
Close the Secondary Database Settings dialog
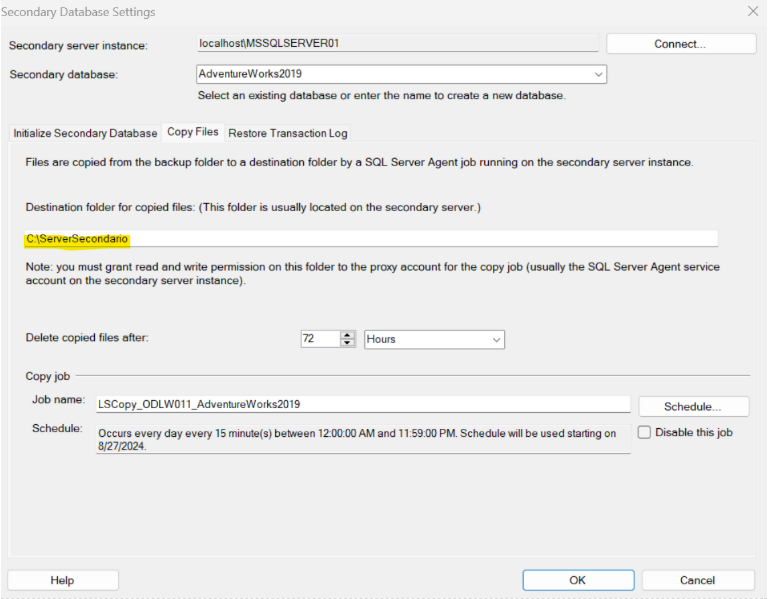[752, 11]
